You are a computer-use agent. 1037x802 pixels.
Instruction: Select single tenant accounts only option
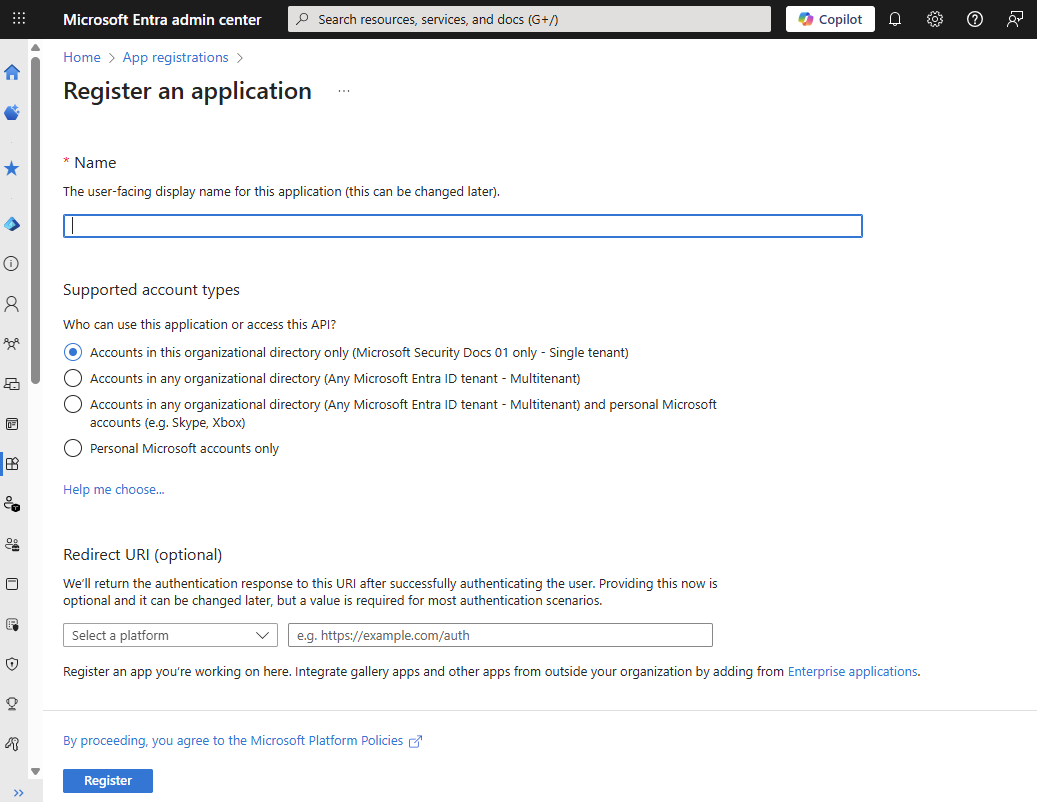coord(72,352)
